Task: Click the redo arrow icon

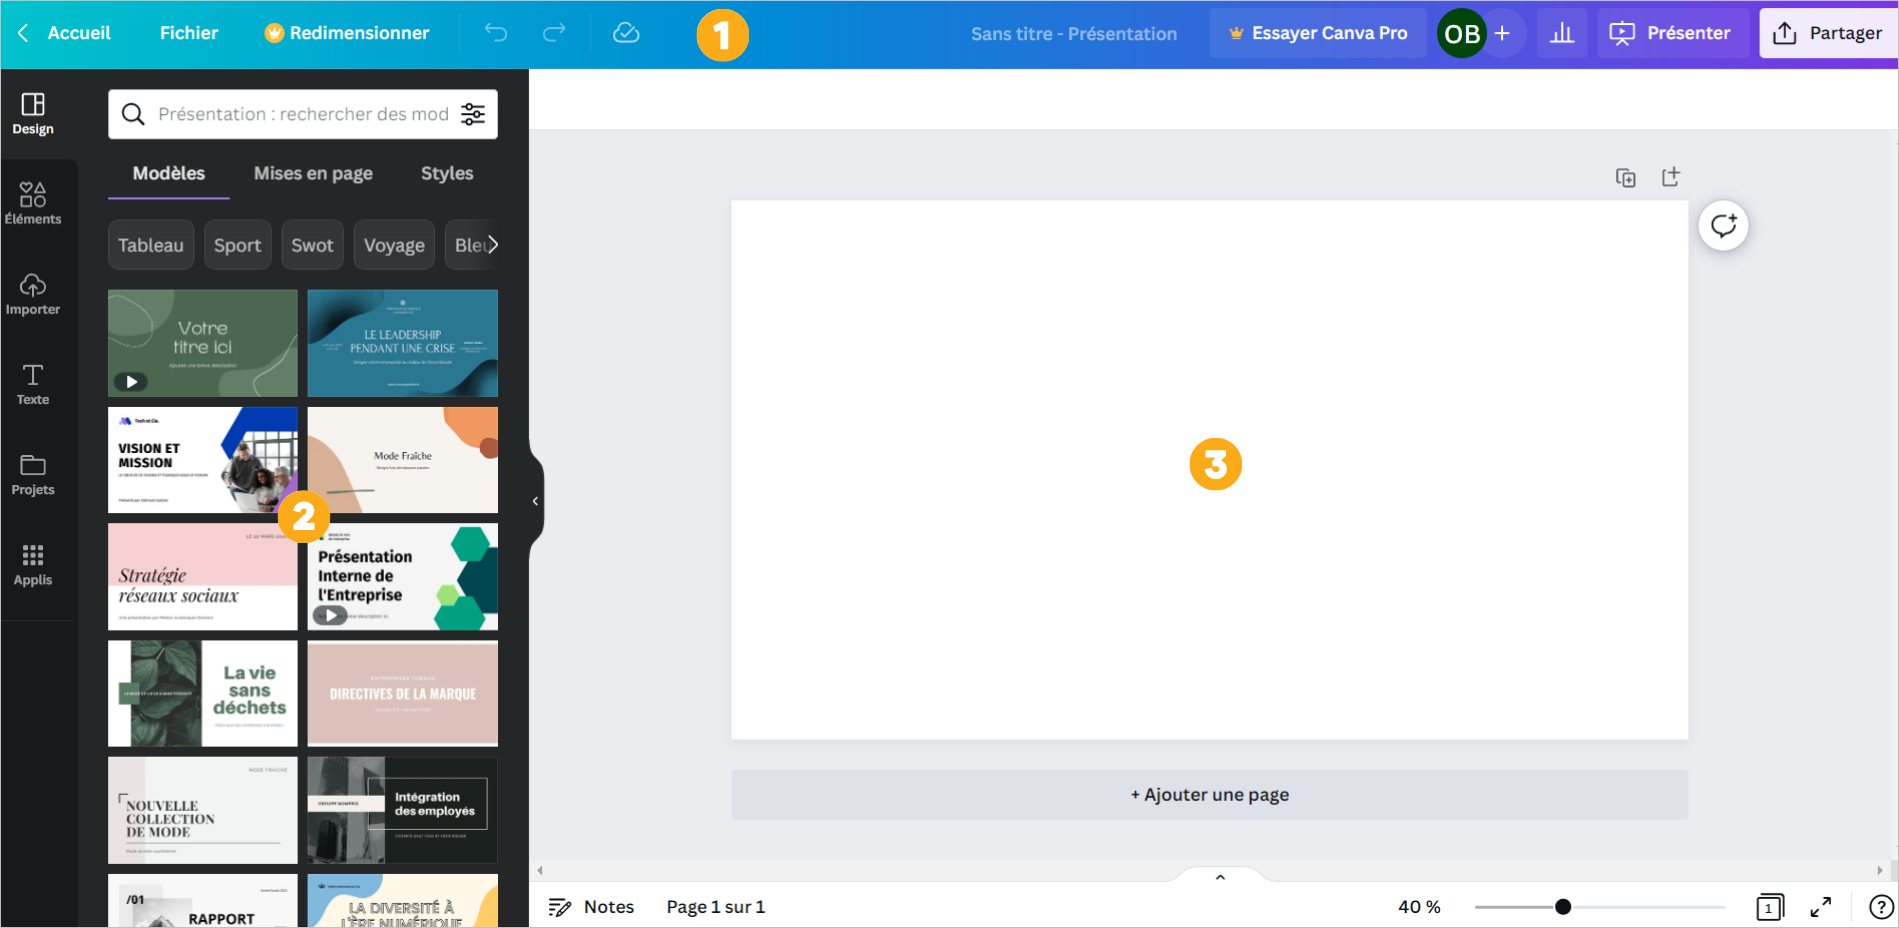Action: (x=554, y=33)
